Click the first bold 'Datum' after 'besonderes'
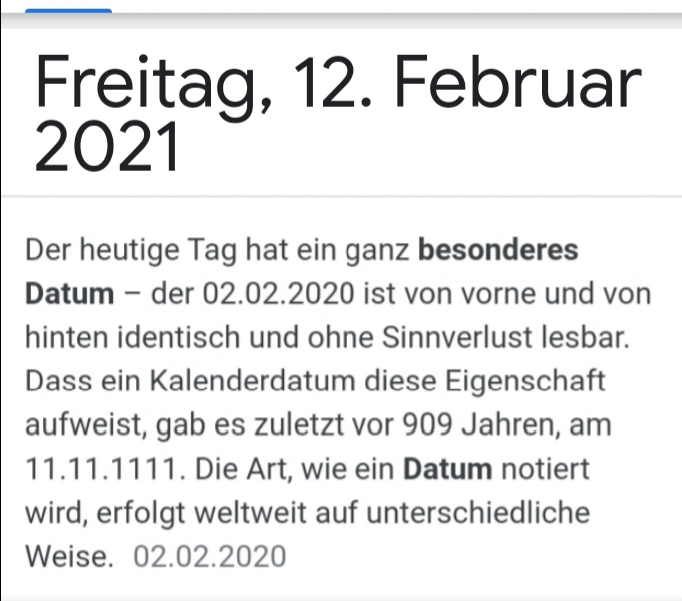This screenshot has height=601, width=682. (x=70, y=294)
